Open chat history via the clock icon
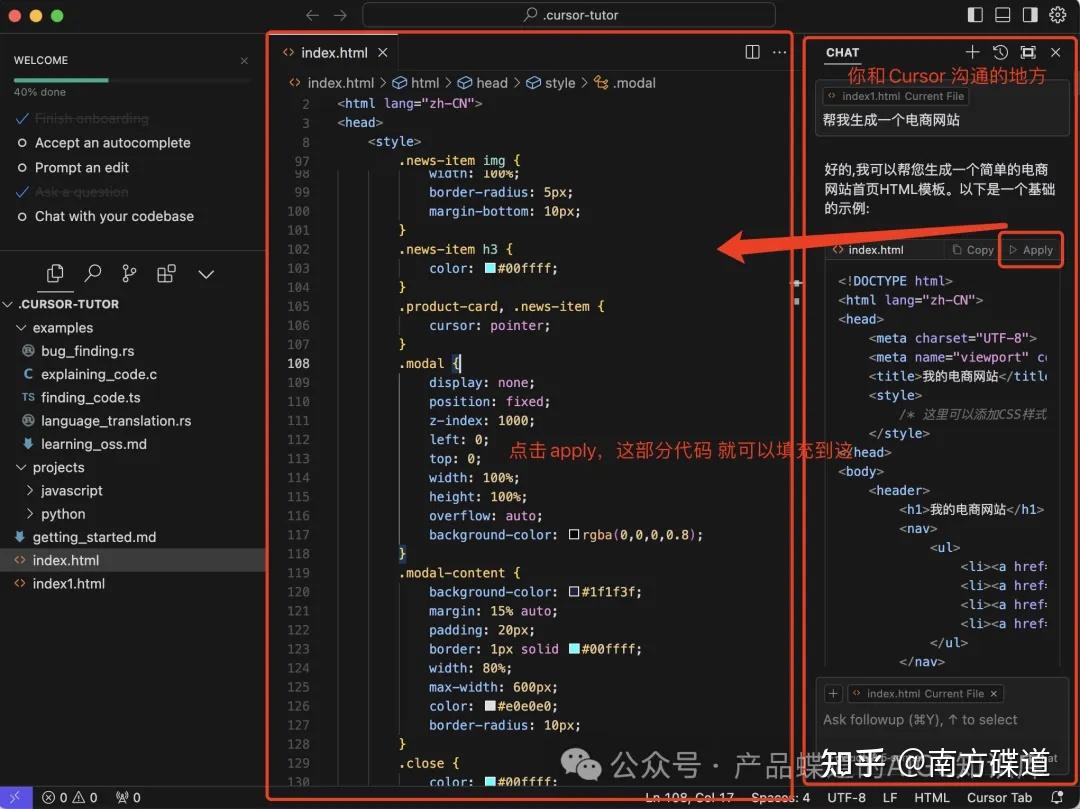Image resolution: width=1080 pixels, height=809 pixels. click(x=998, y=52)
